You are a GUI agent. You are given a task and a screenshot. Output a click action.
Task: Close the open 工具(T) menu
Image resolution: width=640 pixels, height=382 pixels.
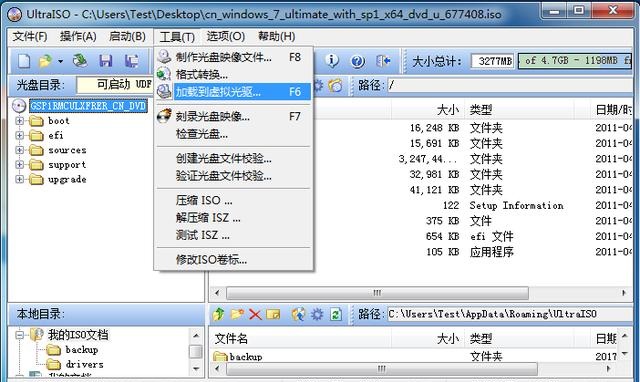(x=177, y=37)
